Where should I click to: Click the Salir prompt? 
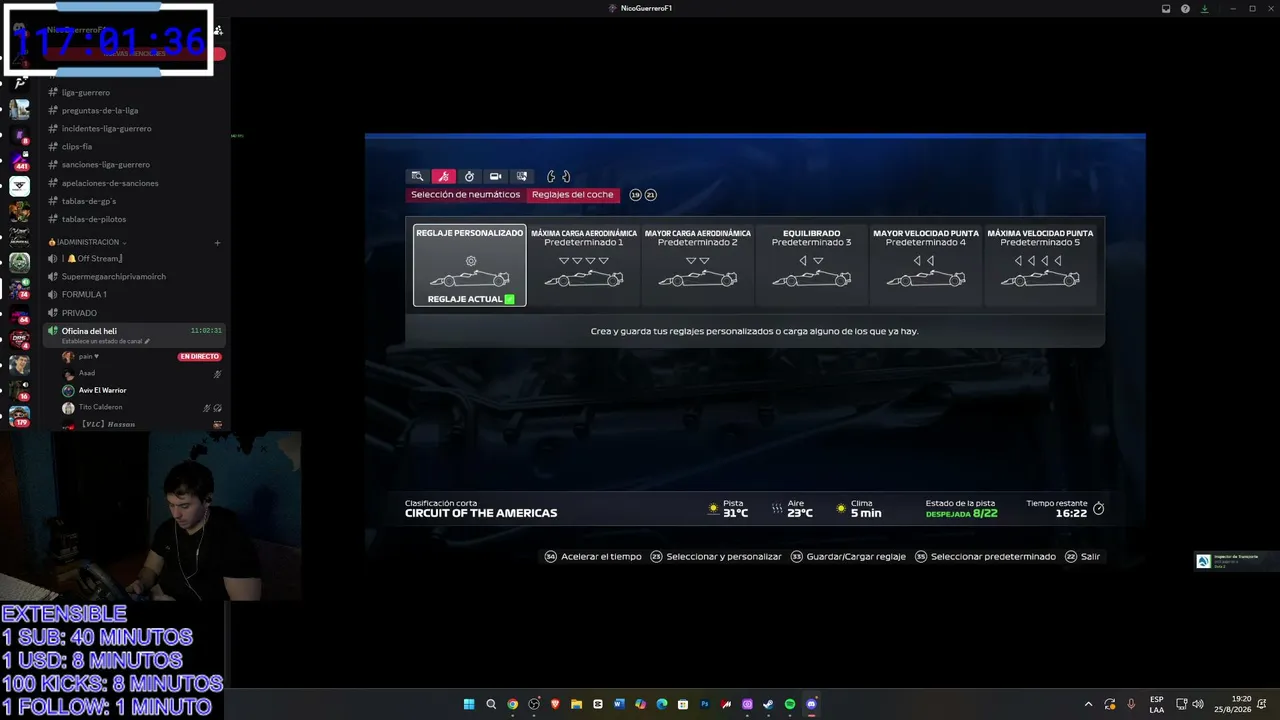click(x=1083, y=557)
